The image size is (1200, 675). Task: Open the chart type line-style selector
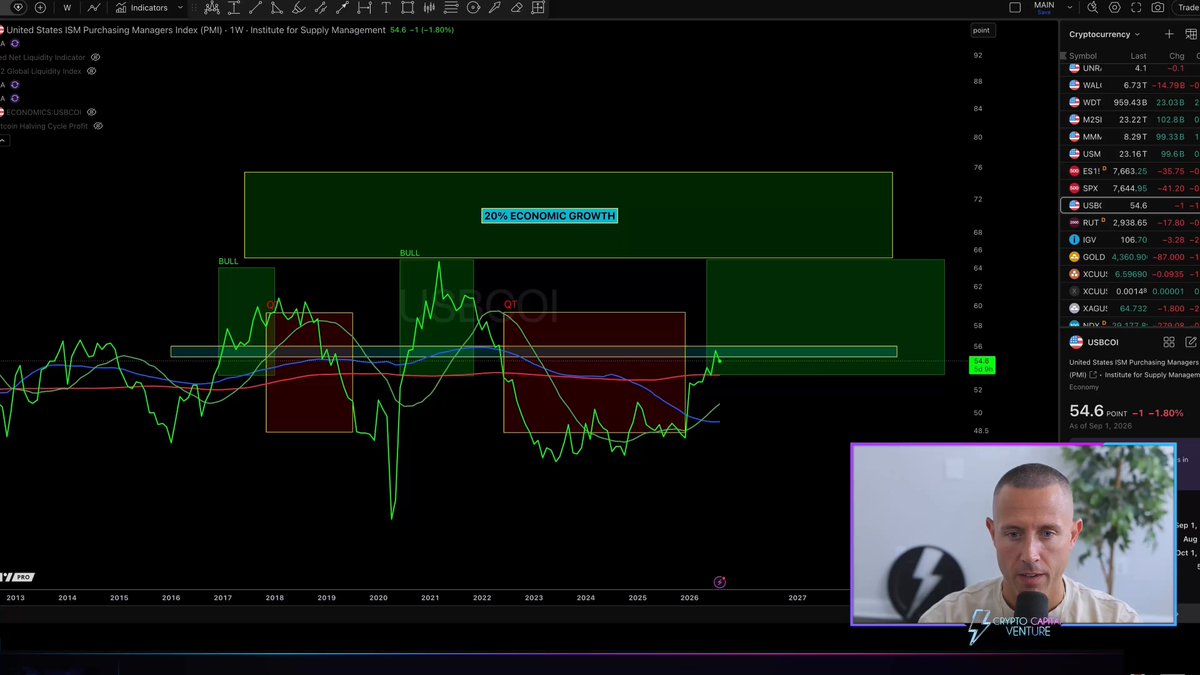point(93,7)
